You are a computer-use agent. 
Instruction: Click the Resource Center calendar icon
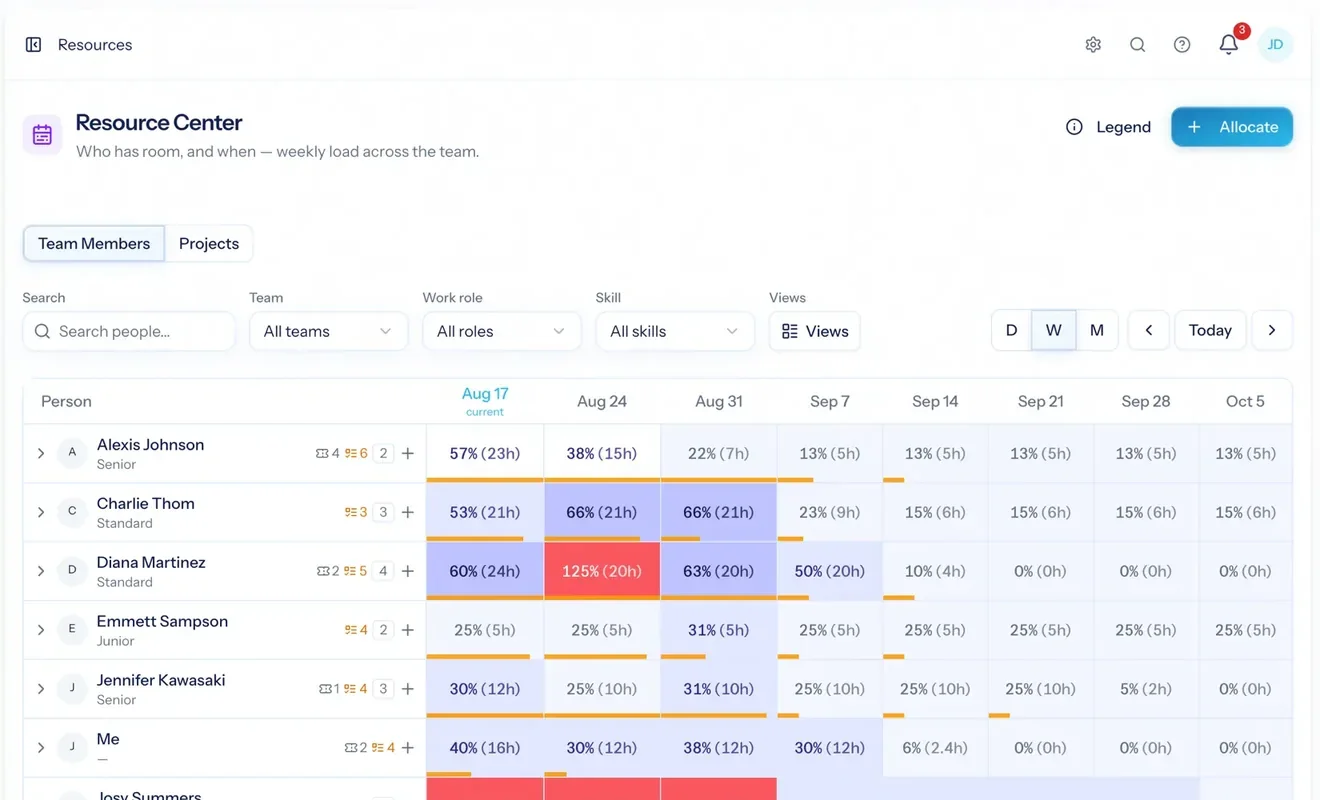click(x=42, y=135)
